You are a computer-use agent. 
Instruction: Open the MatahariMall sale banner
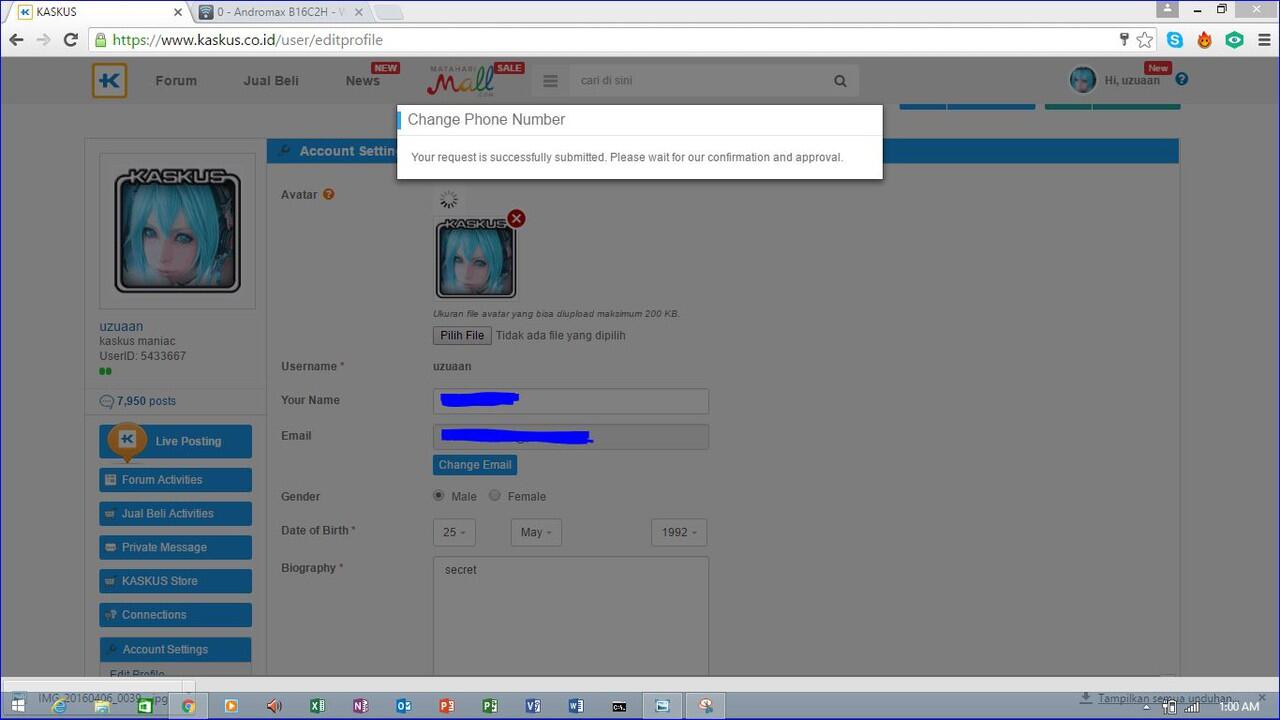point(474,80)
